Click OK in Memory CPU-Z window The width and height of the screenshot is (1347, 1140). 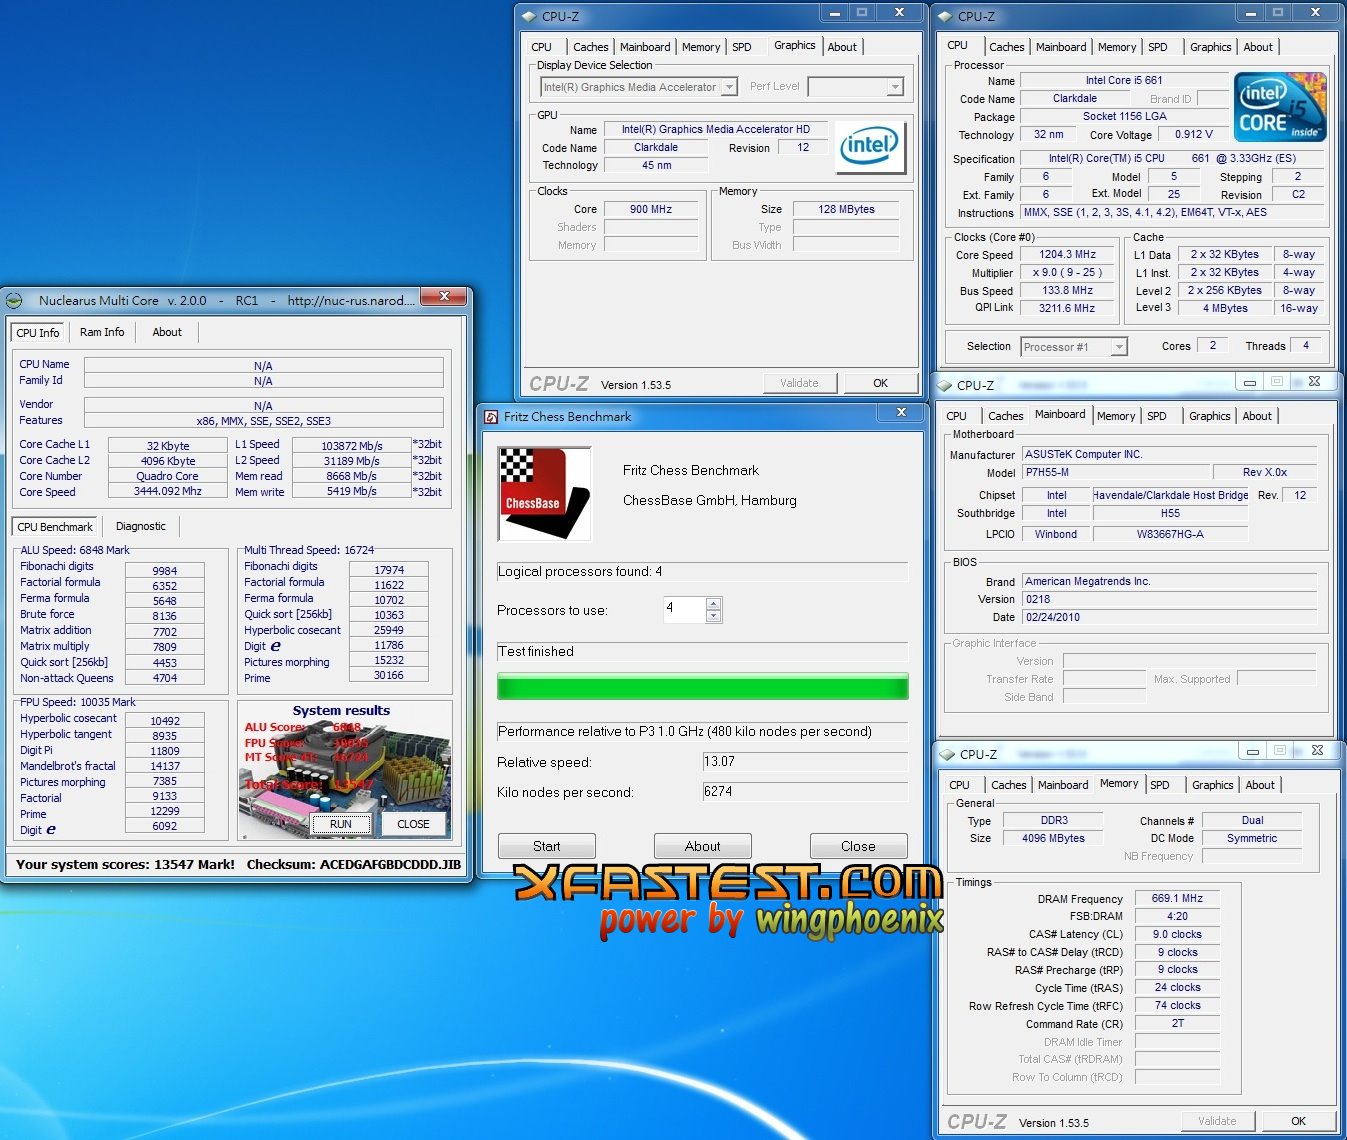tap(1298, 1121)
